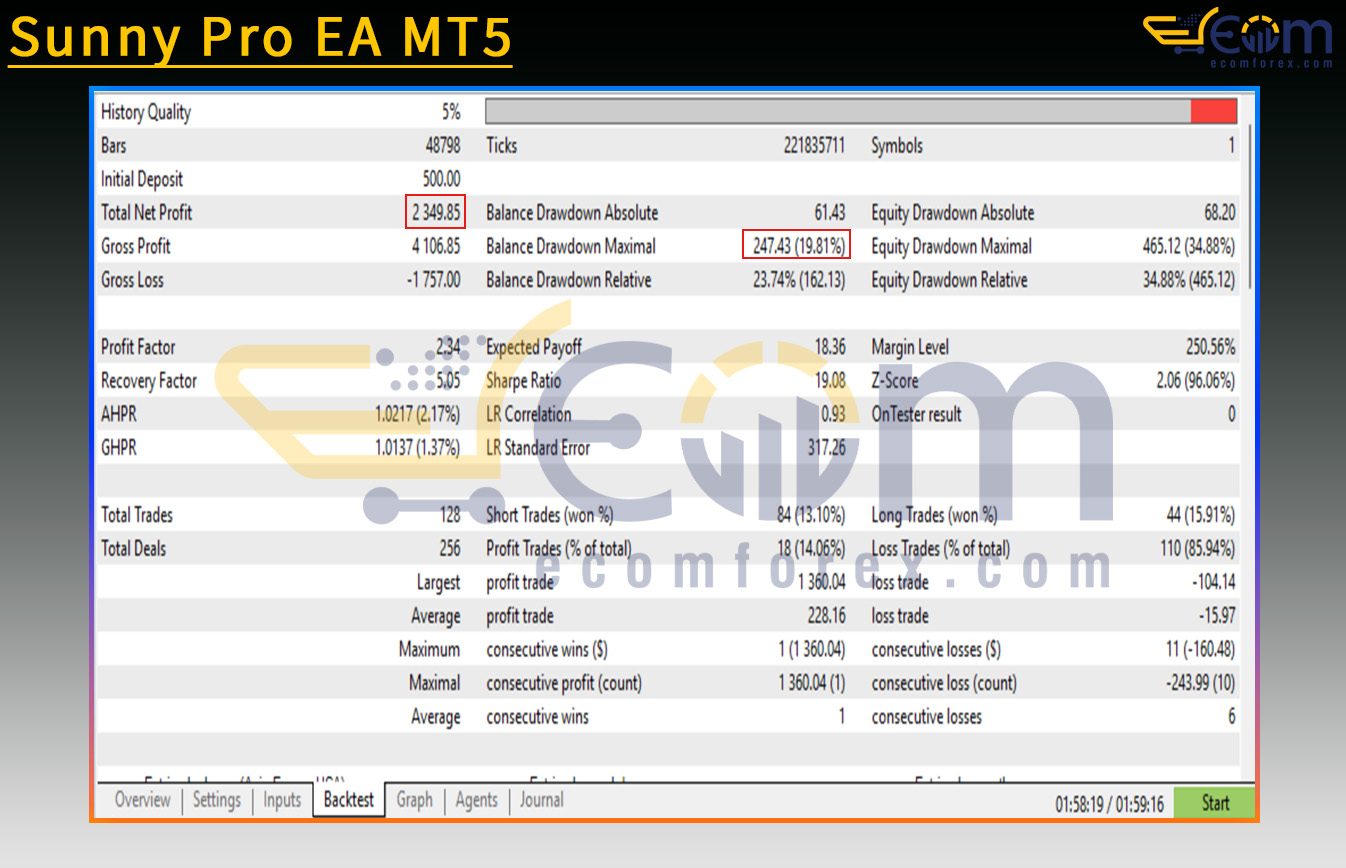Screen dimensions: 1346x868
Task: Click the Balance Drawdown Absolute value 61.43
Action: 830,213
